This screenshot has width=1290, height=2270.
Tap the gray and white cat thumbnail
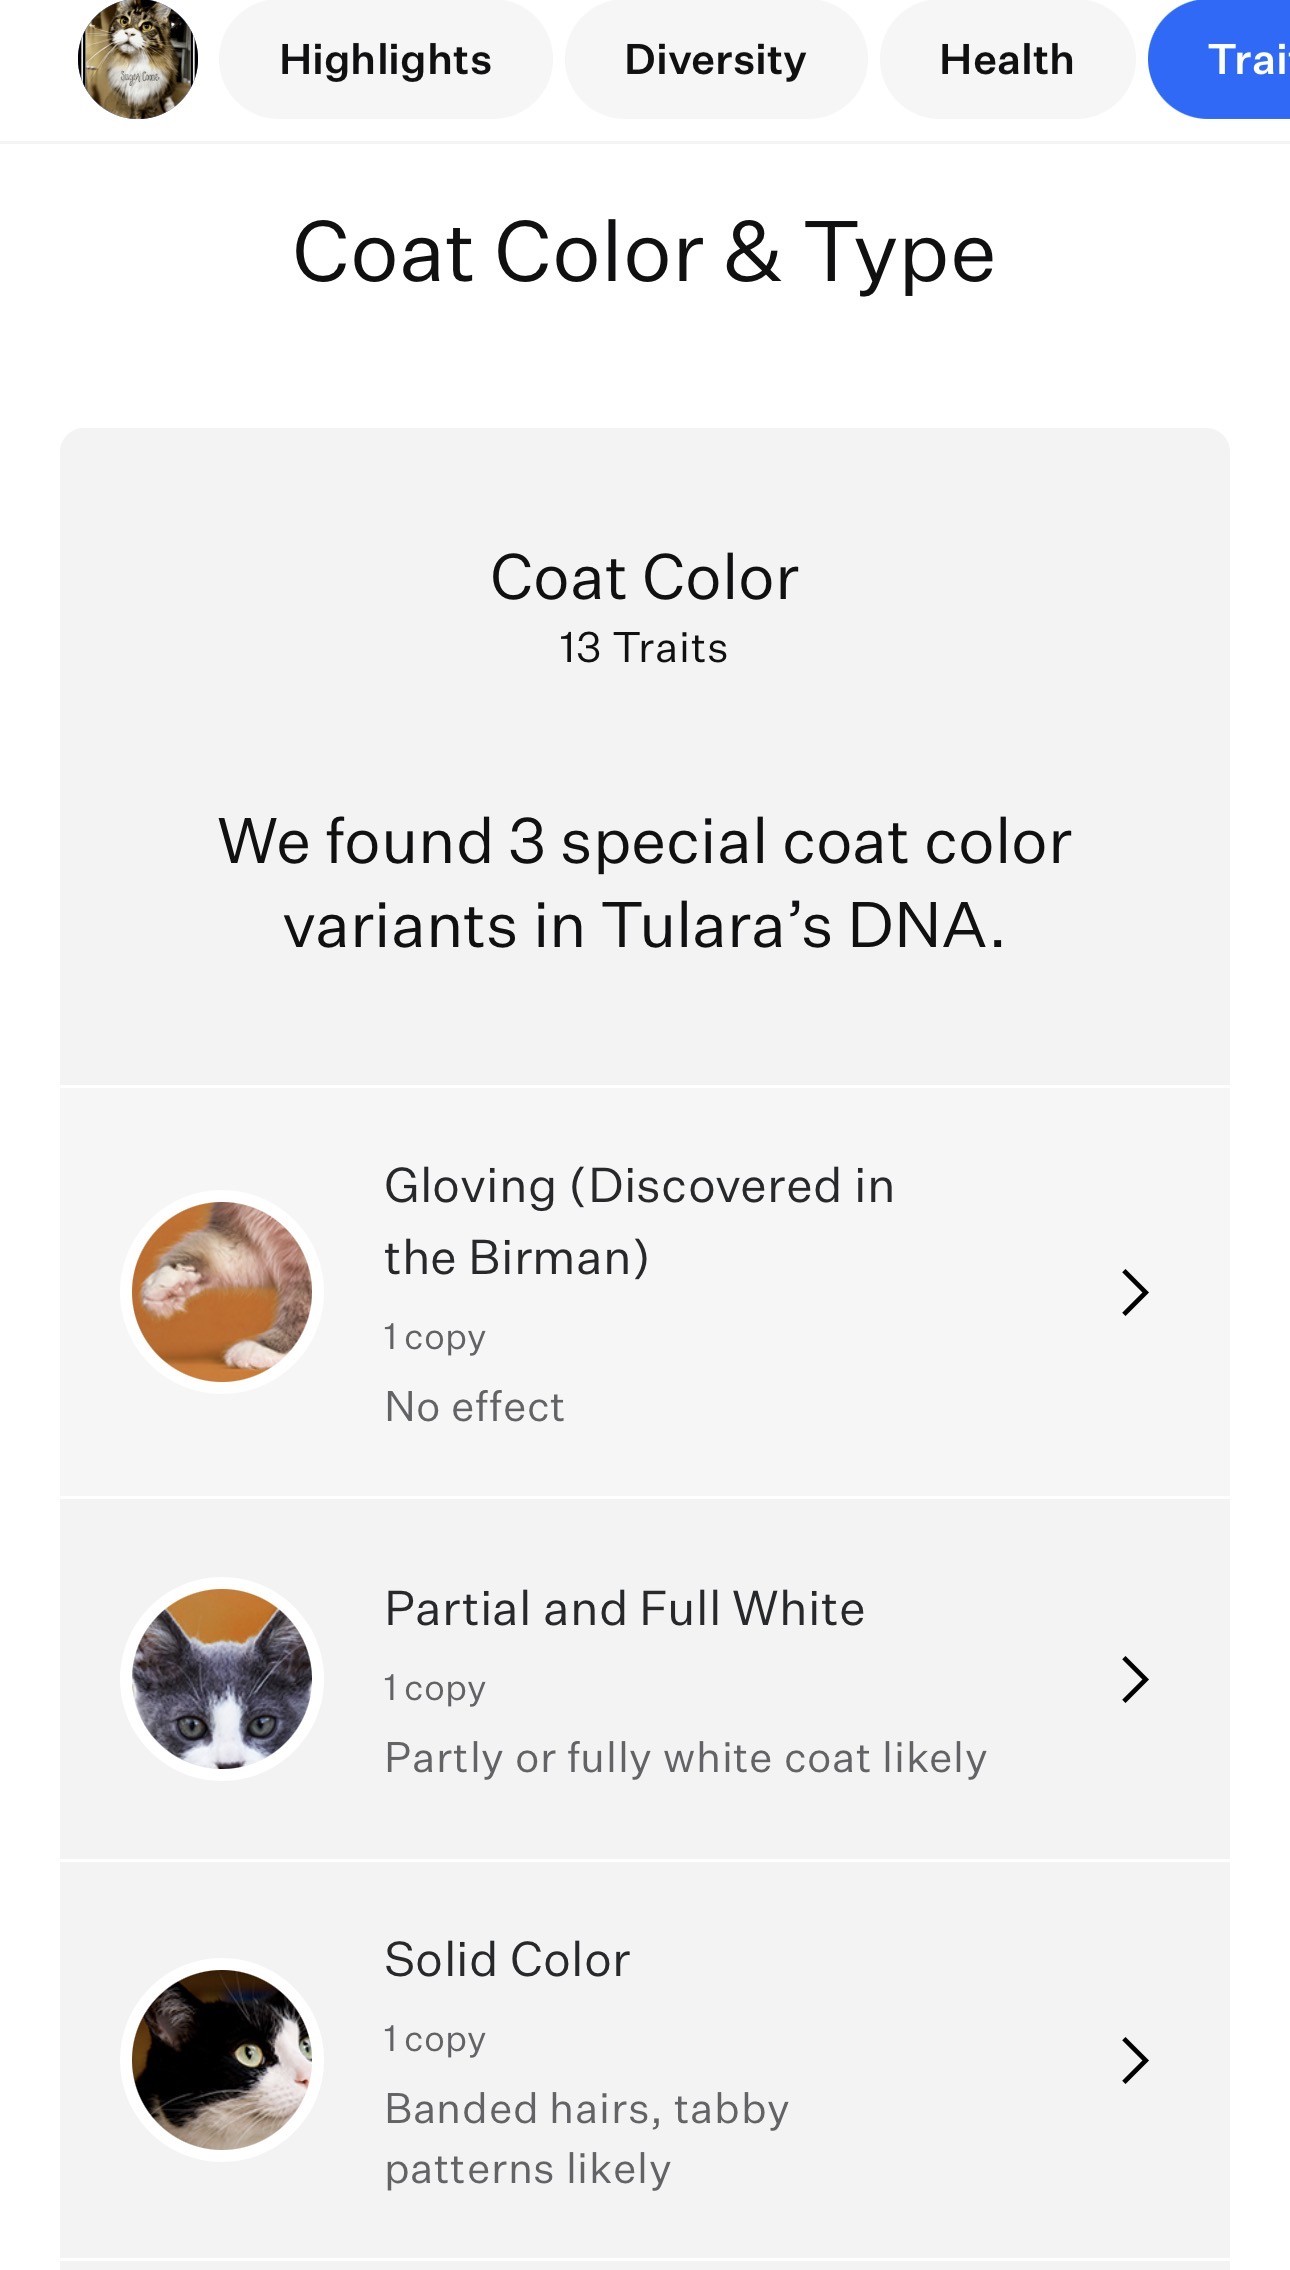[x=222, y=1678]
